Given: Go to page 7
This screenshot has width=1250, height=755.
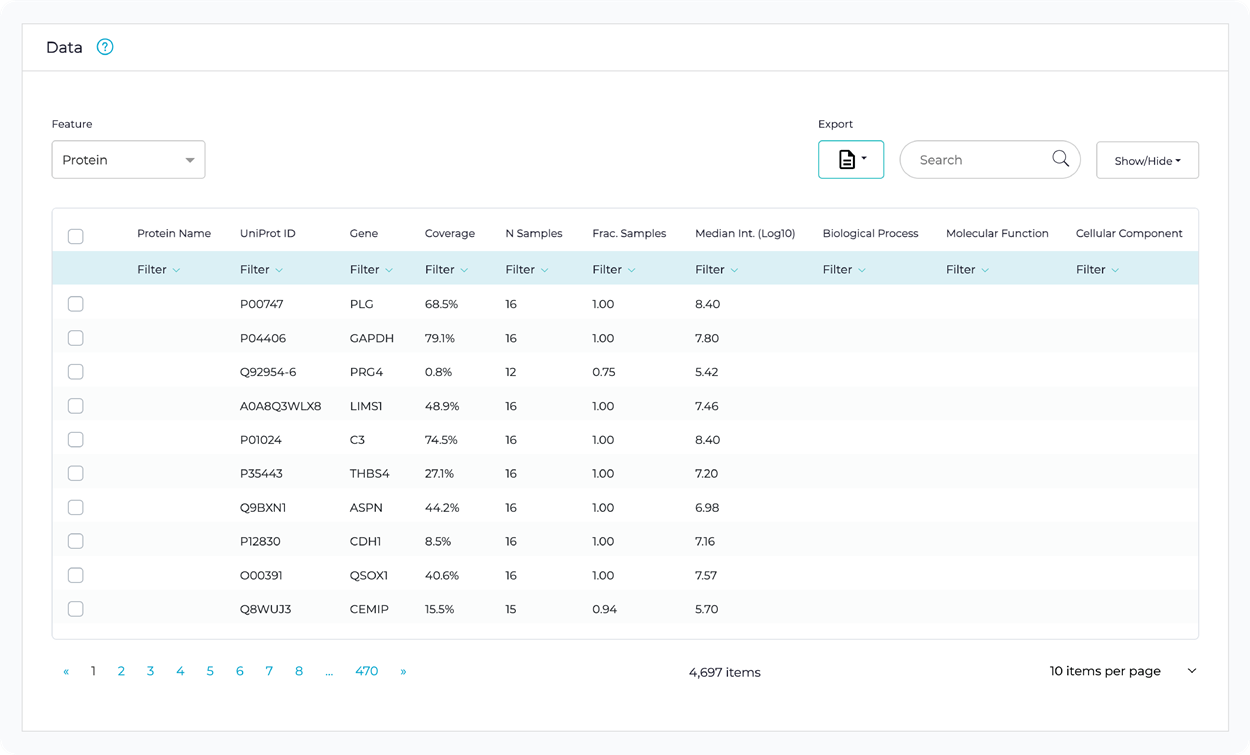Looking at the screenshot, I should pyautogui.click(x=269, y=671).
